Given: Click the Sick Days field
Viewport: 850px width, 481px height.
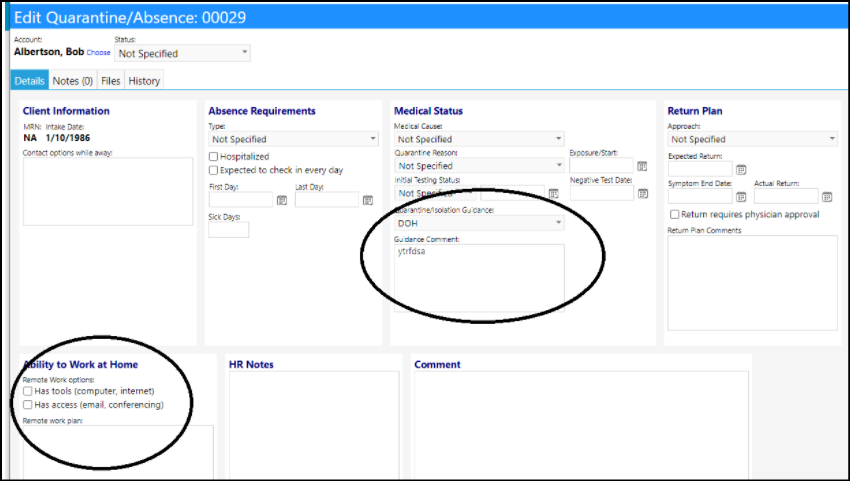Looking at the screenshot, I should click(x=229, y=229).
